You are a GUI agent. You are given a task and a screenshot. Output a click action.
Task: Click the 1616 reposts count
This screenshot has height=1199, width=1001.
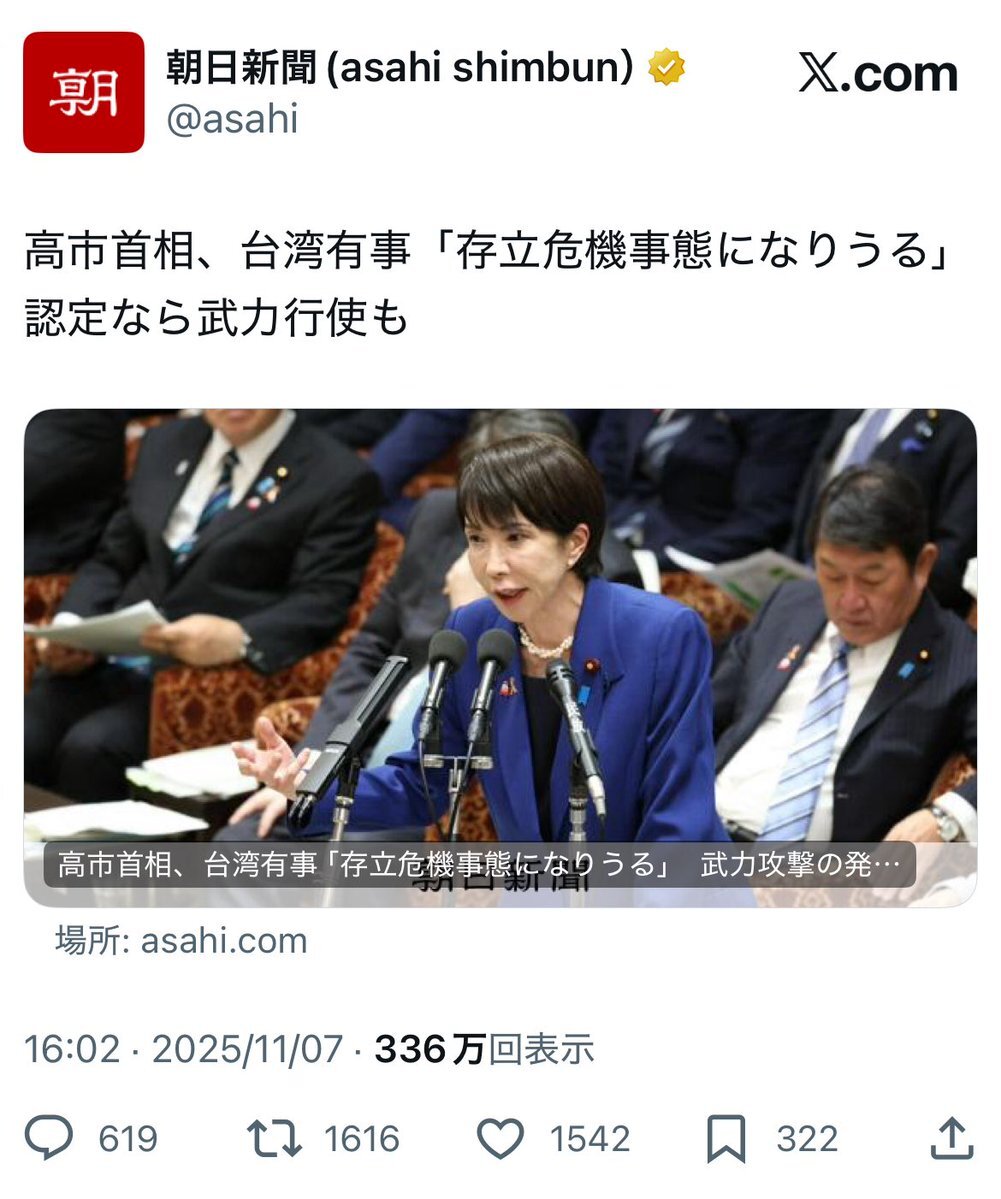(362, 1139)
